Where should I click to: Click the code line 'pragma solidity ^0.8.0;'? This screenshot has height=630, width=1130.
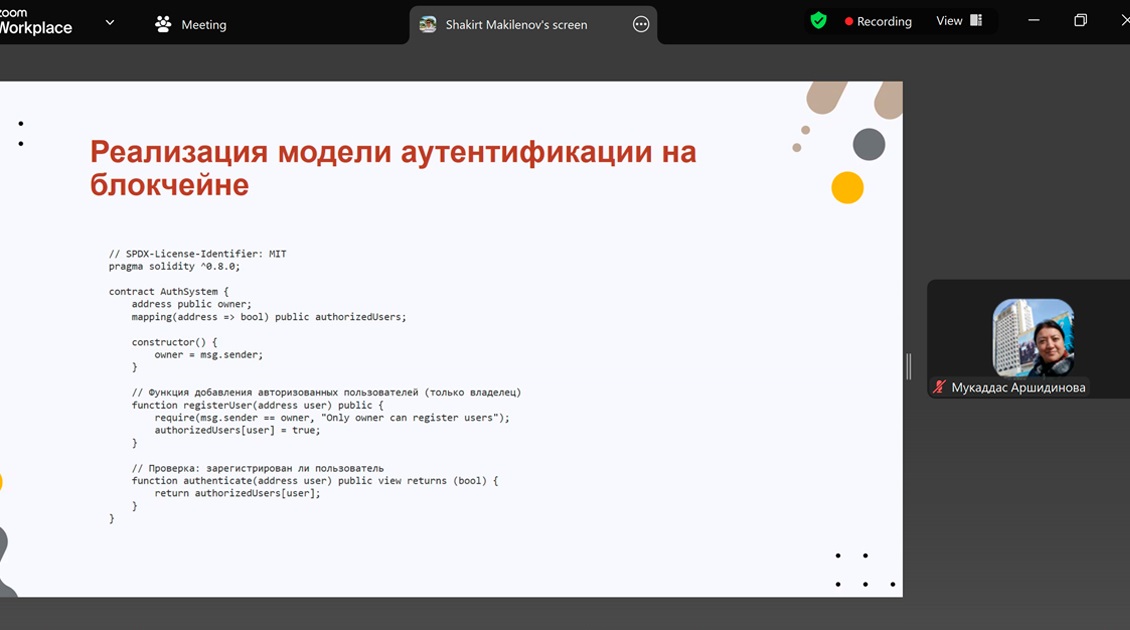(174, 266)
